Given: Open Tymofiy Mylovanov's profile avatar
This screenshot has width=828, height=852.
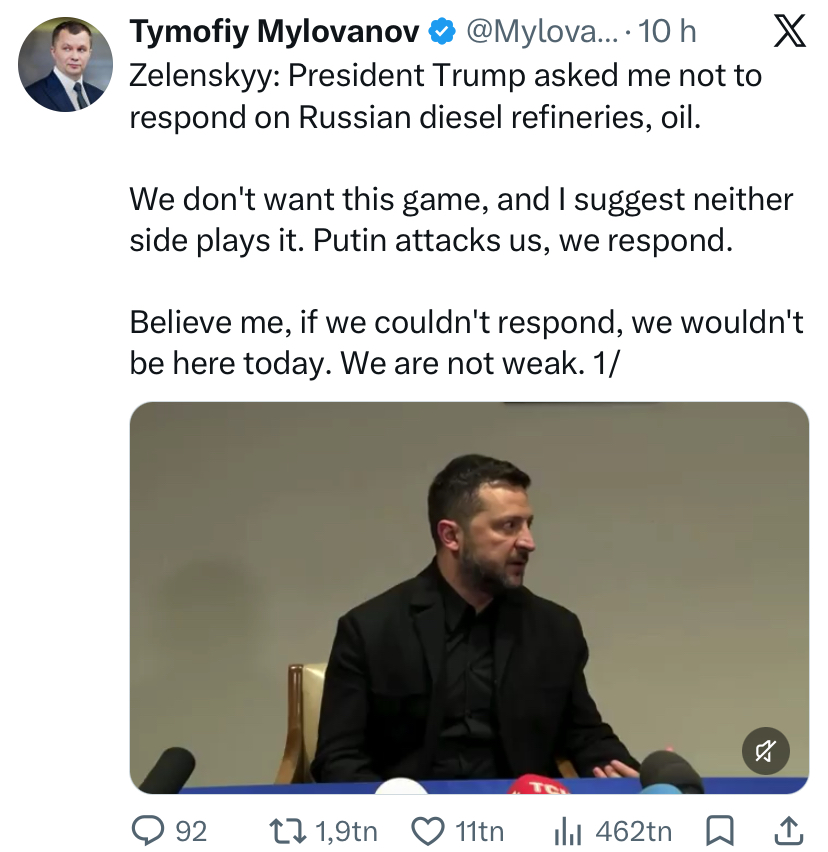Looking at the screenshot, I should 65,64.
